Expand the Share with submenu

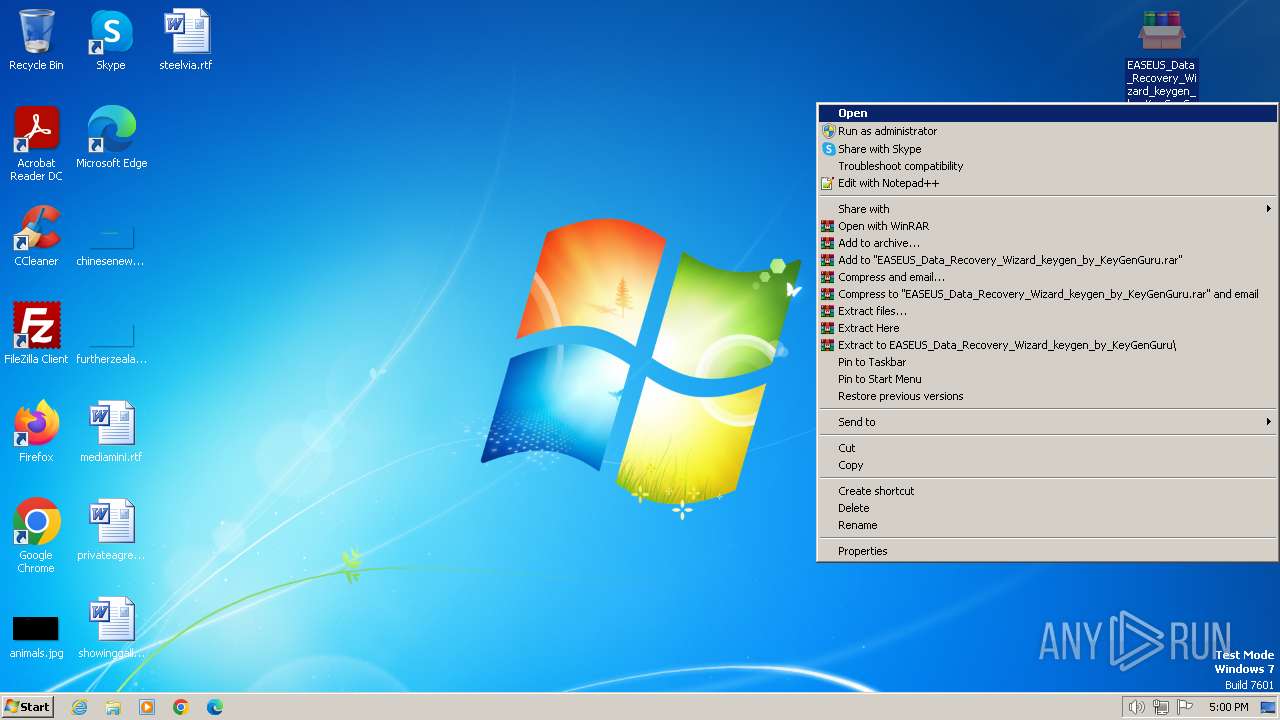1047,209
